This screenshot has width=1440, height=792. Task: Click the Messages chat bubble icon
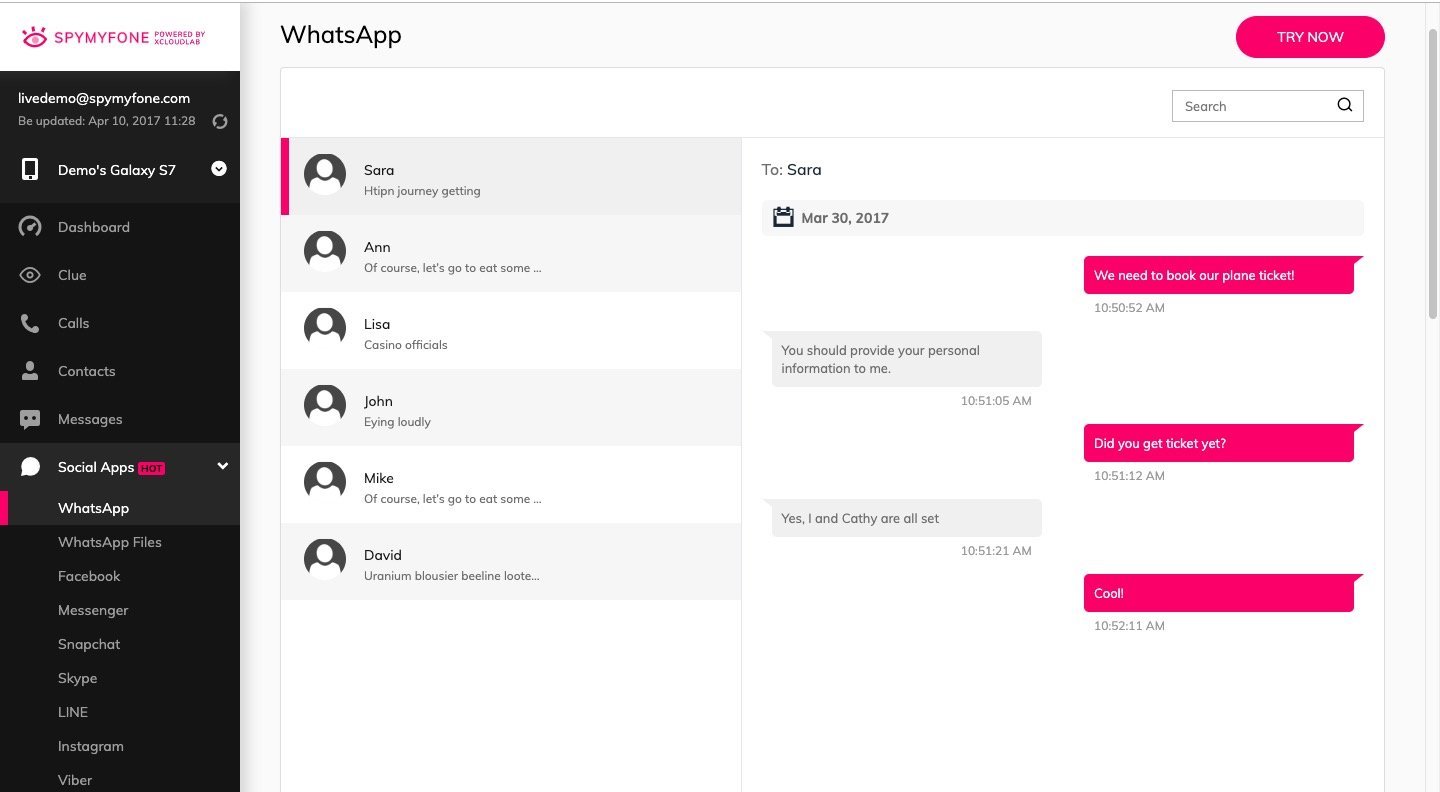[x=30, y=420]
